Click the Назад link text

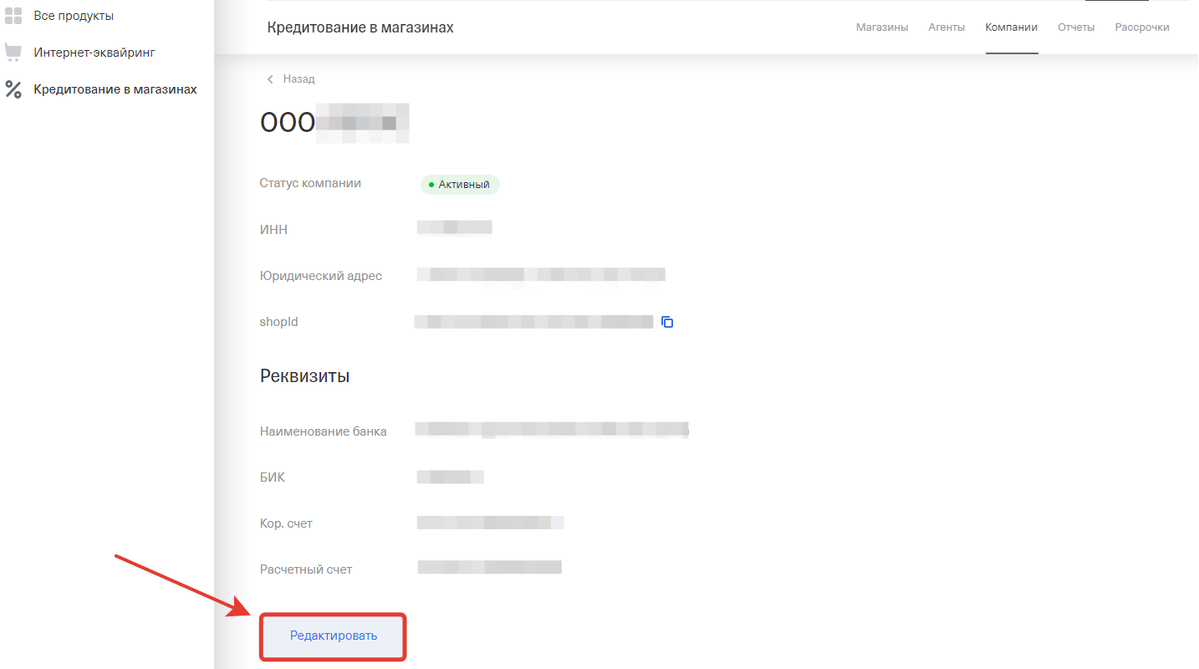[298, 79]
